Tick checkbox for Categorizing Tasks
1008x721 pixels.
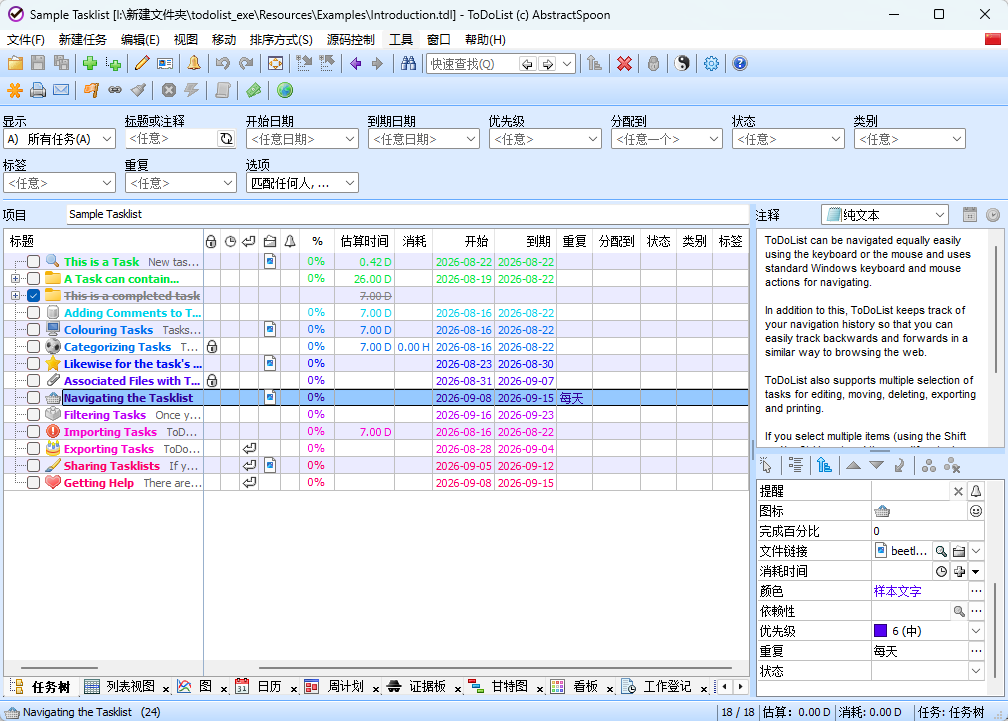(x=33, y=347)
